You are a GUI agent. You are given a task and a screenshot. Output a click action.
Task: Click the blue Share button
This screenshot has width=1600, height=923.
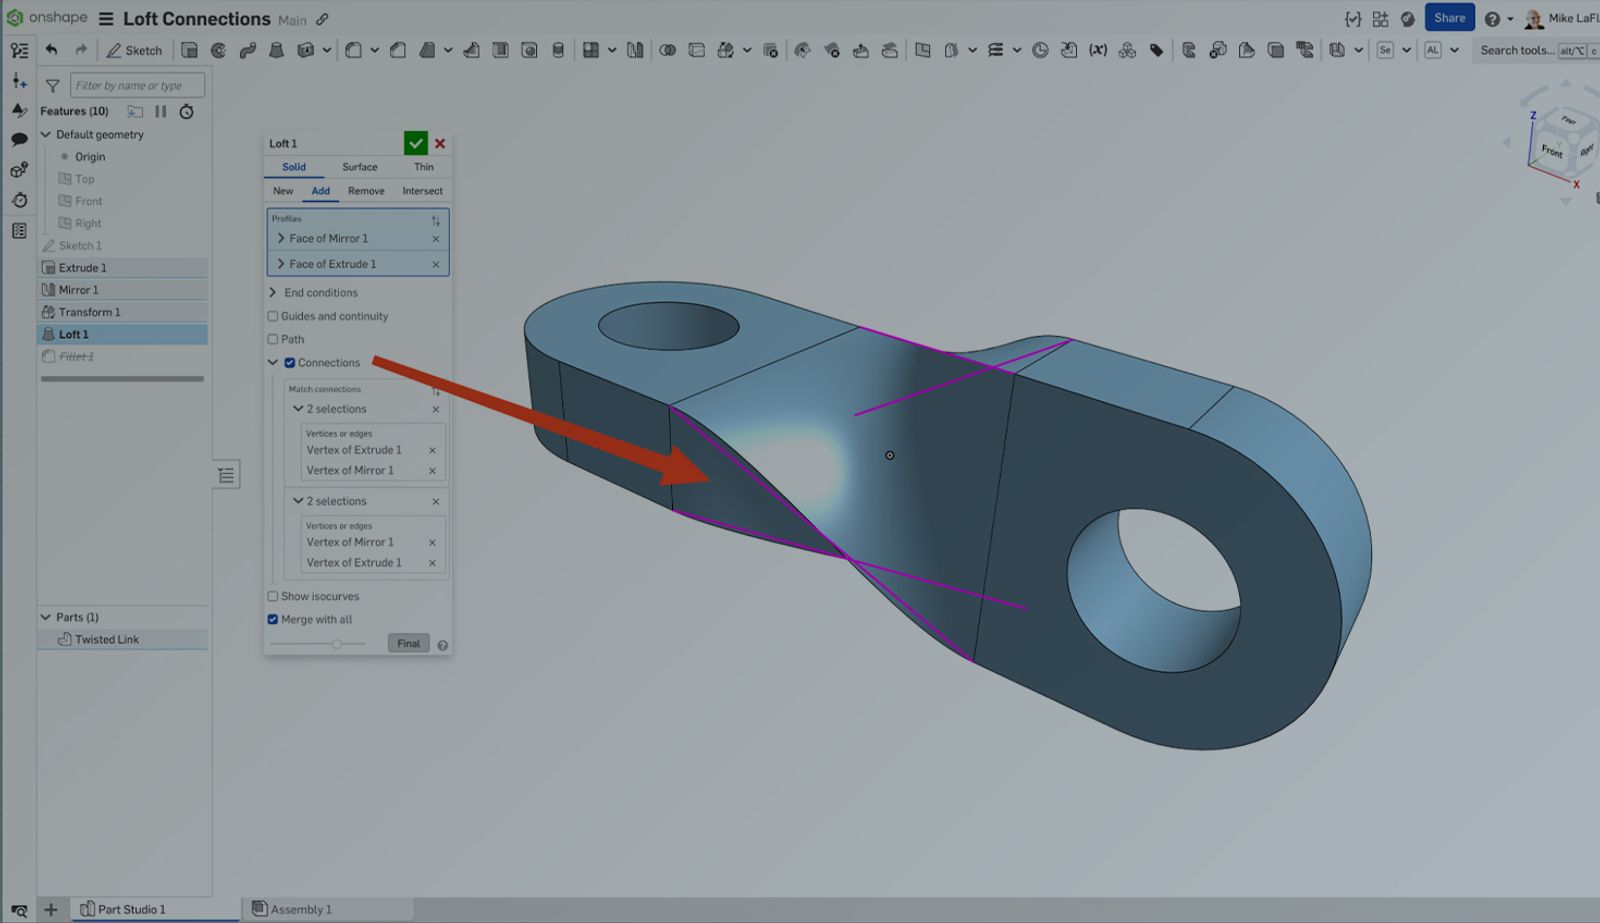pyautogui.click(x=1449, y=18)
